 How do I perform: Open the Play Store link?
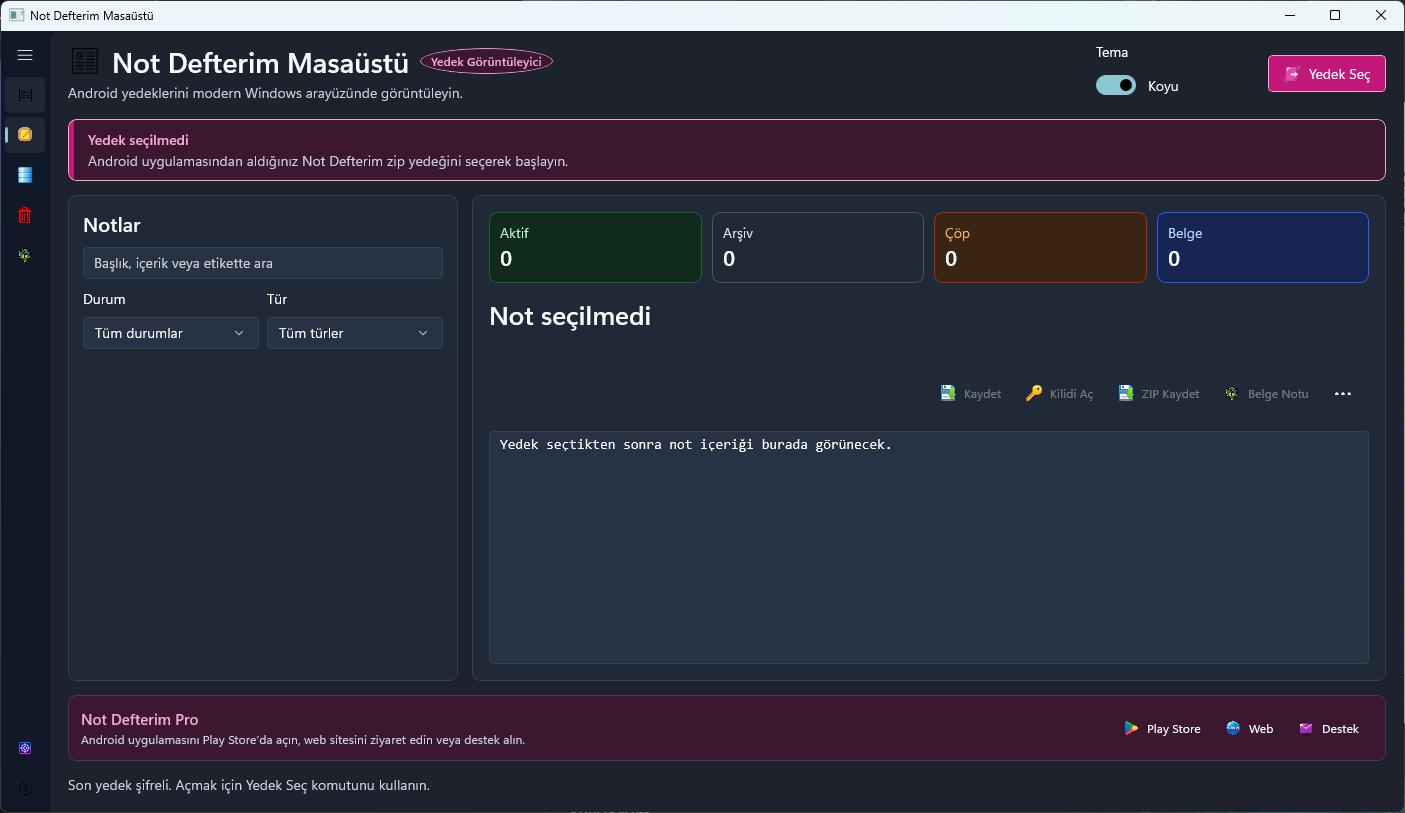[x=1162, y=729]
